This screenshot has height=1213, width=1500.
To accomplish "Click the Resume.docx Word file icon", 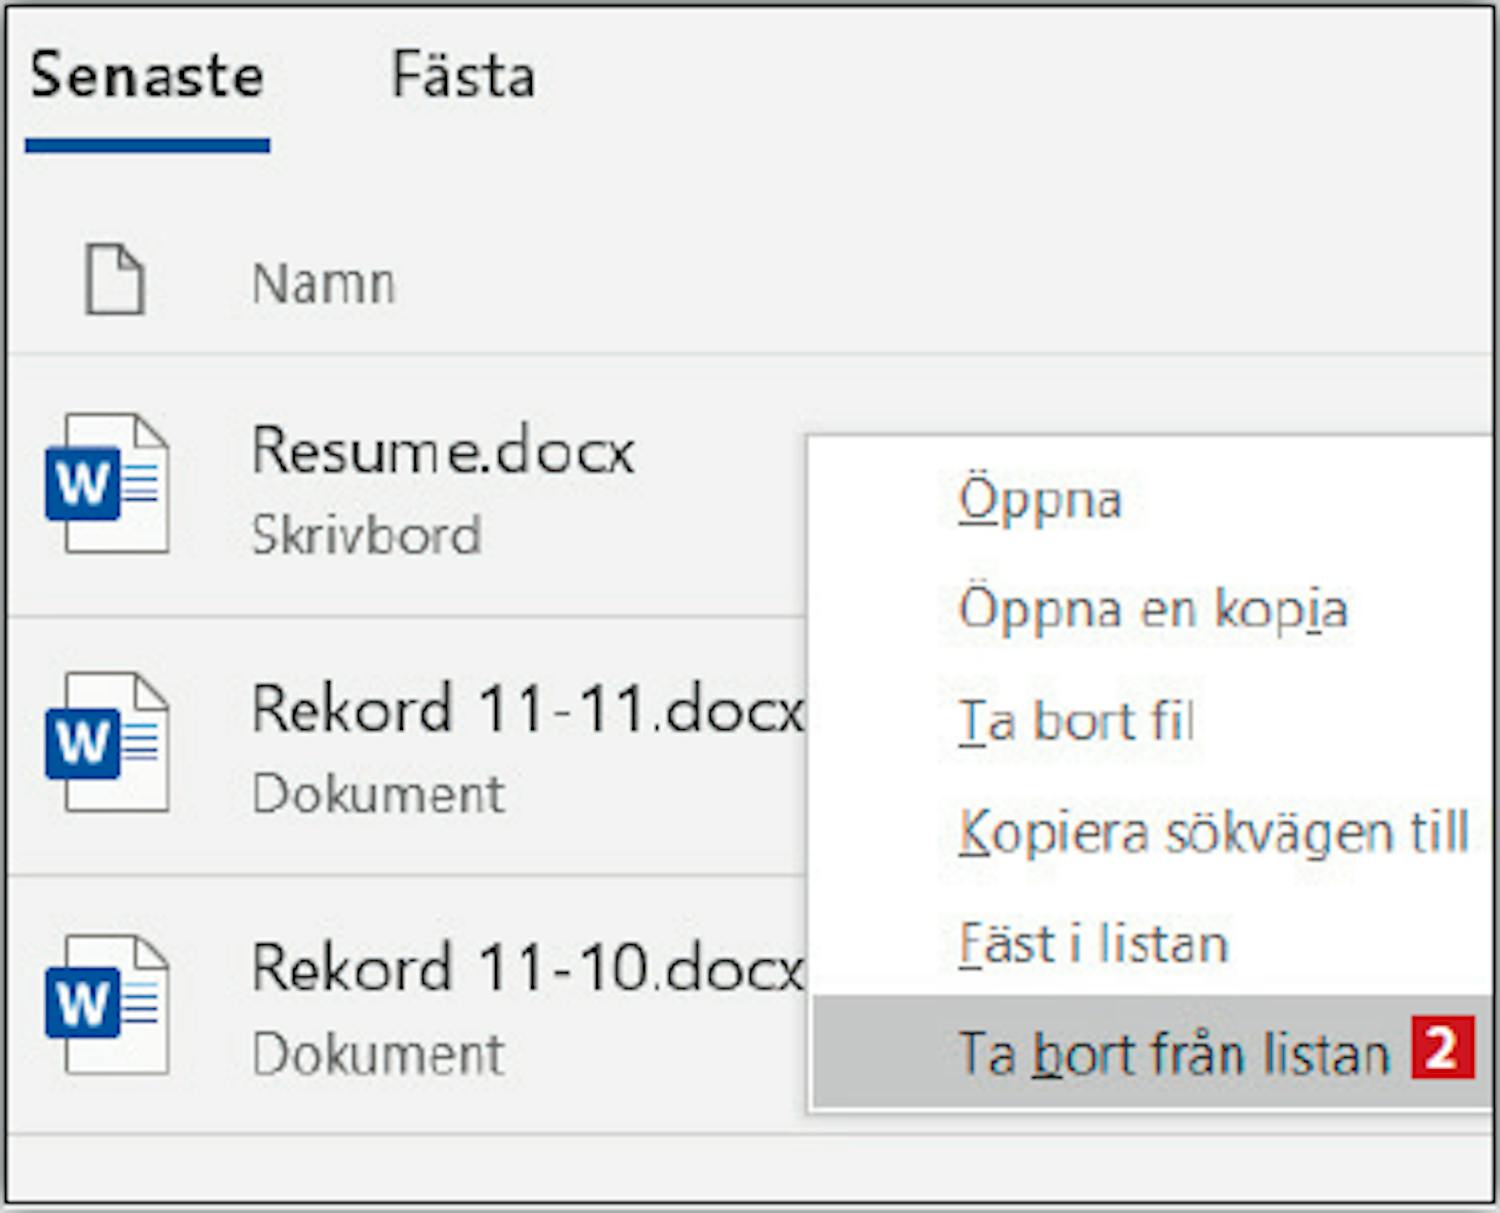I will [x=107, y=484].
